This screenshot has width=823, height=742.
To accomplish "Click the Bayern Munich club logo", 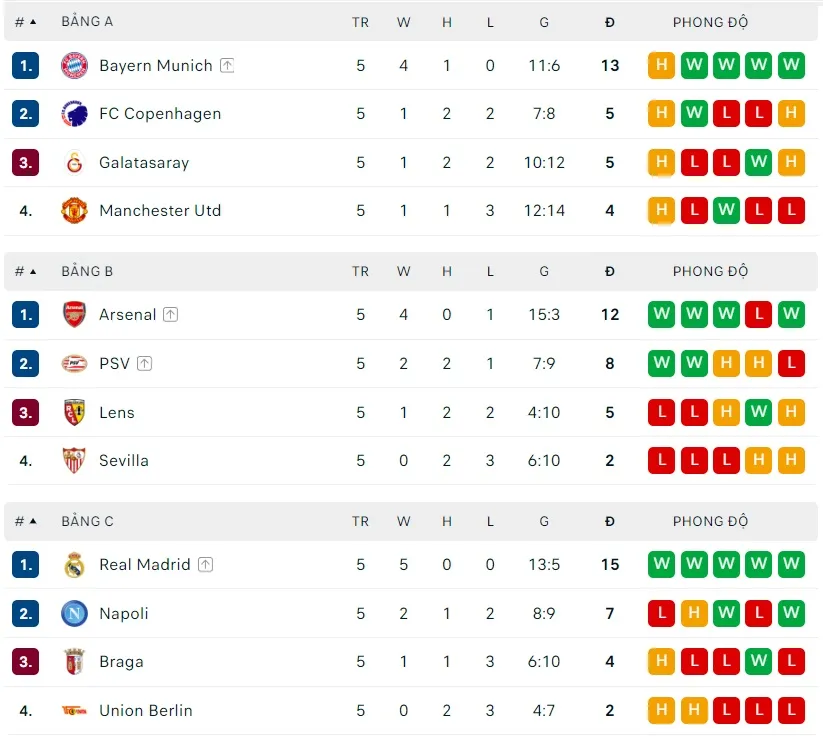I will click(75, 66).
